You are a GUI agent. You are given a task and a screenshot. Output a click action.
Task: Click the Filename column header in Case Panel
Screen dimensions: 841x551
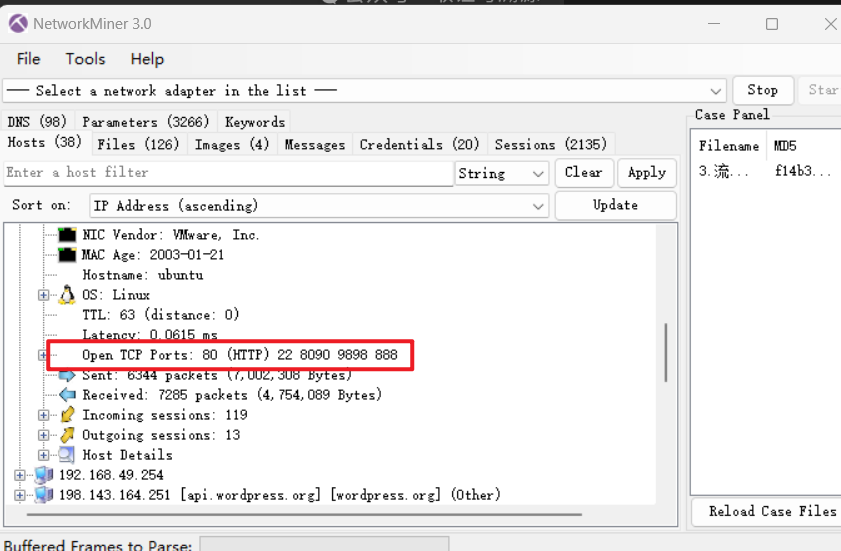(x=729, y=146)
